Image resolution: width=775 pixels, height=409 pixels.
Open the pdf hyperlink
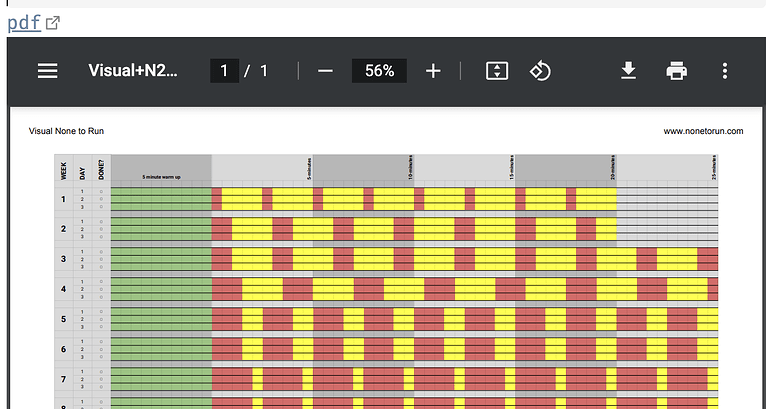click(24, 23)
